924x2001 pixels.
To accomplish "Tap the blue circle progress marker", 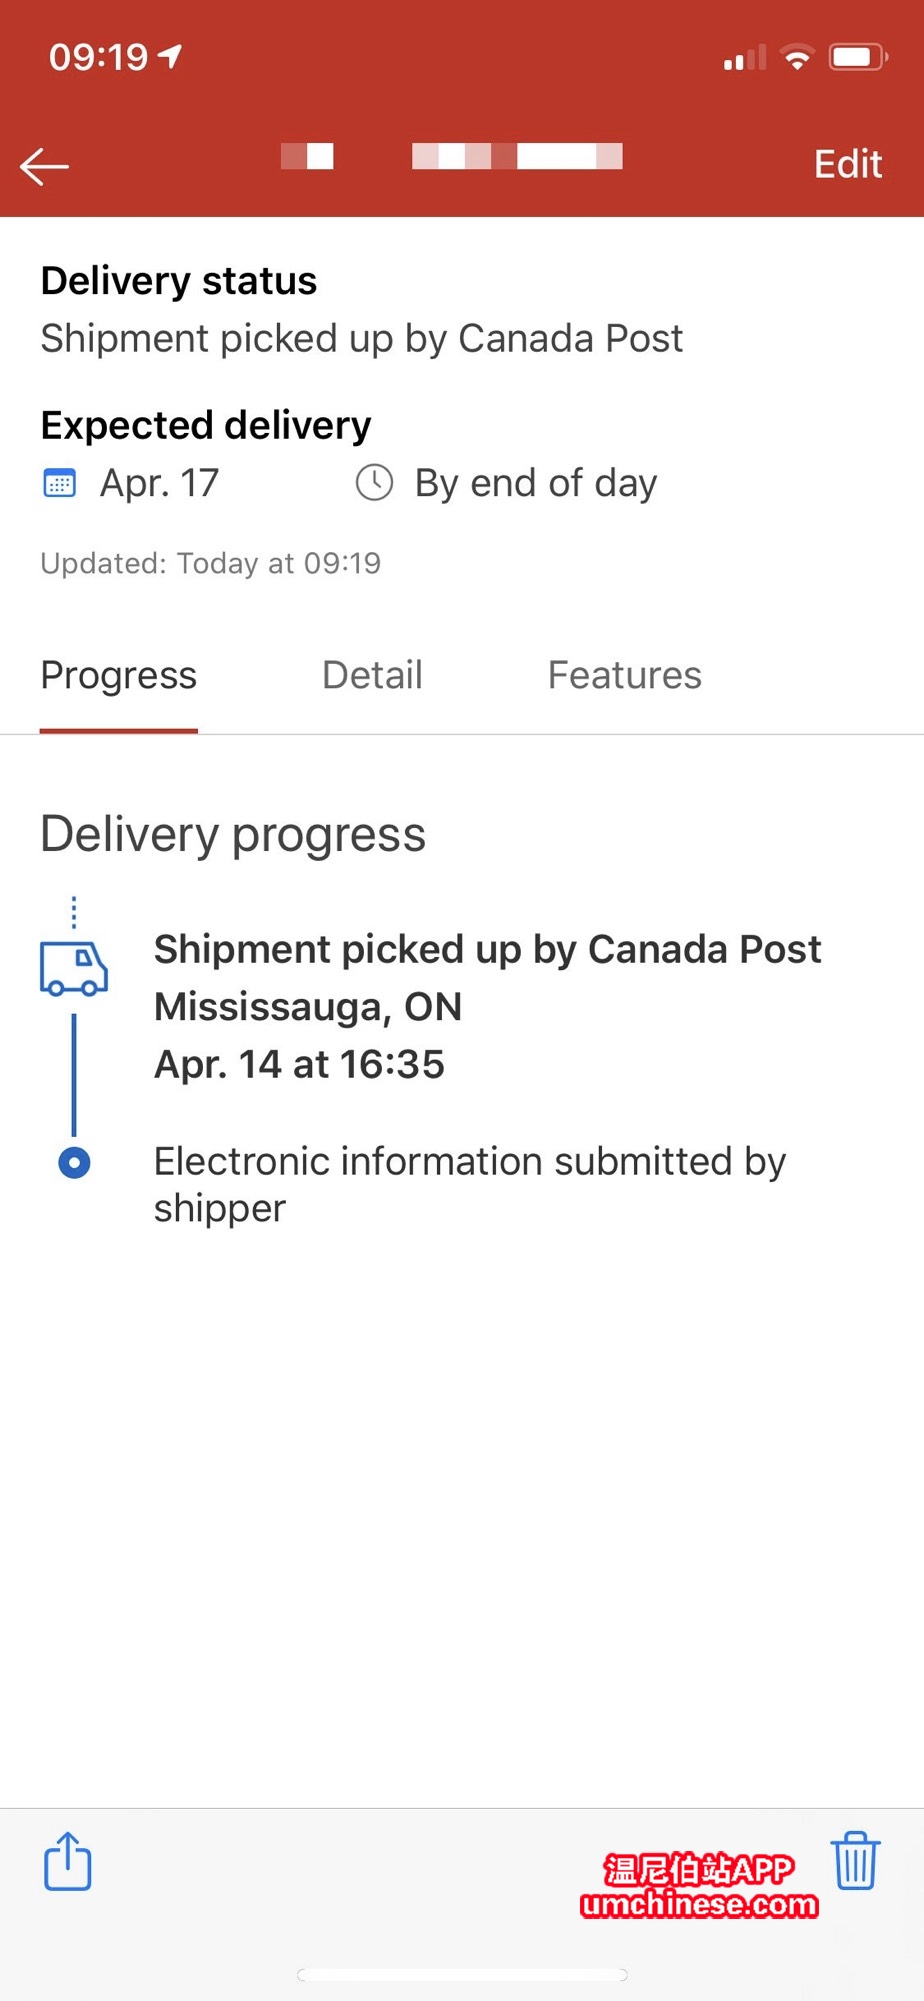I will pyautogui.click(x=74, y=1163).
